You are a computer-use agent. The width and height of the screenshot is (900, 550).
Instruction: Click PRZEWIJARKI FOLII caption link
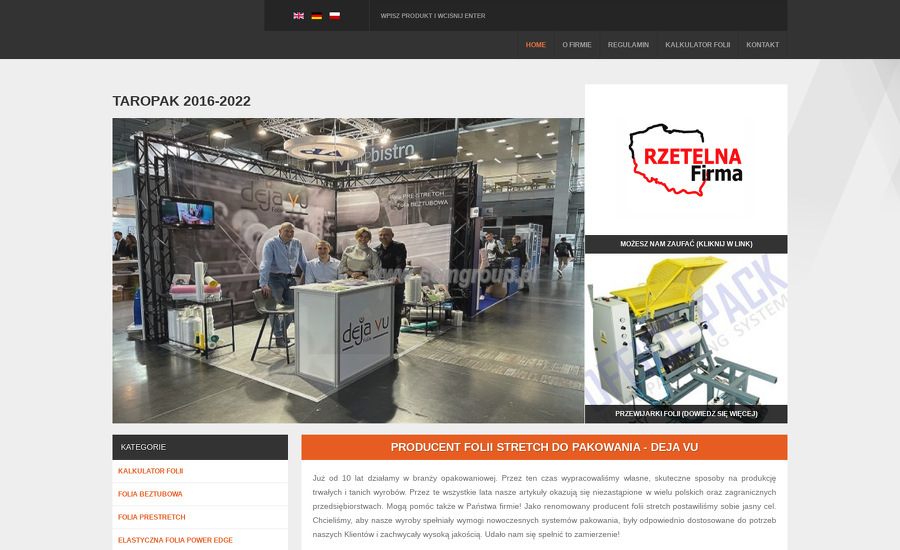coord(686,414)
